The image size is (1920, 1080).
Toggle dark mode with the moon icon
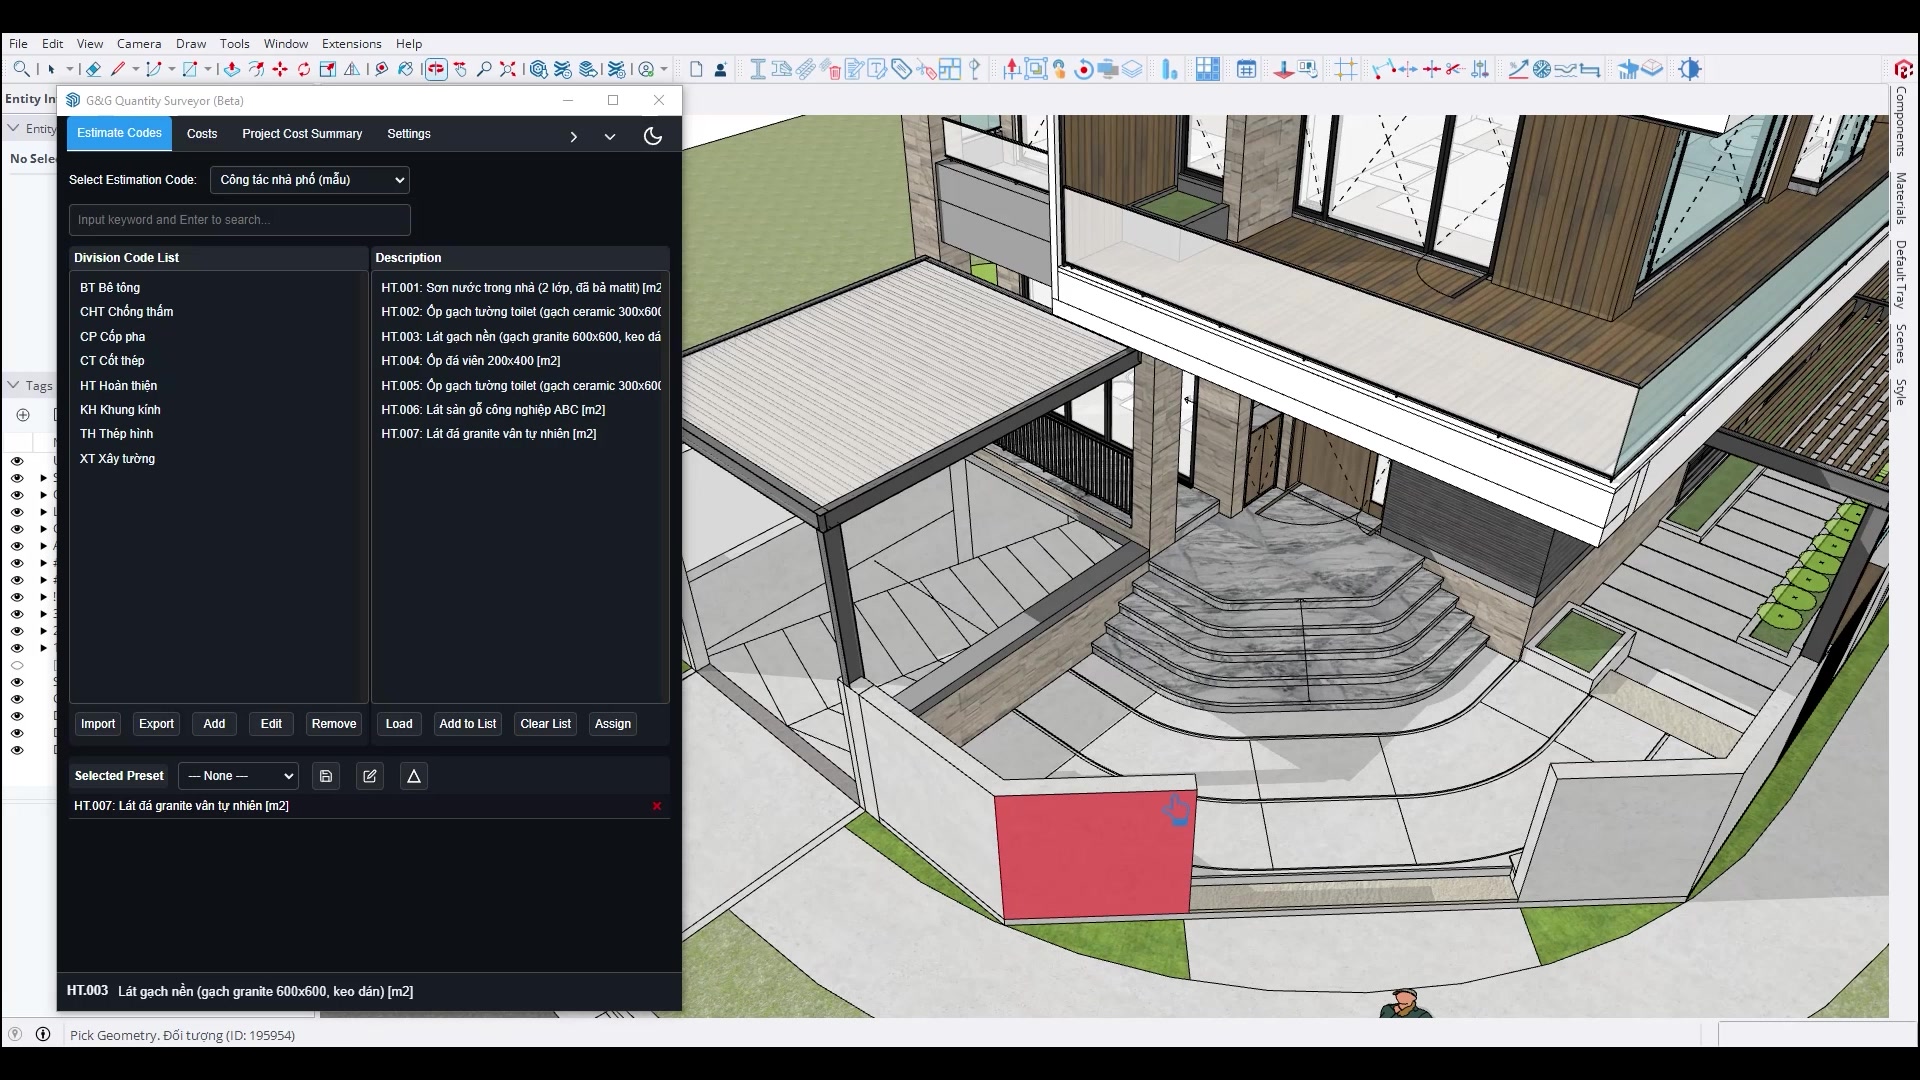[653, 136]
